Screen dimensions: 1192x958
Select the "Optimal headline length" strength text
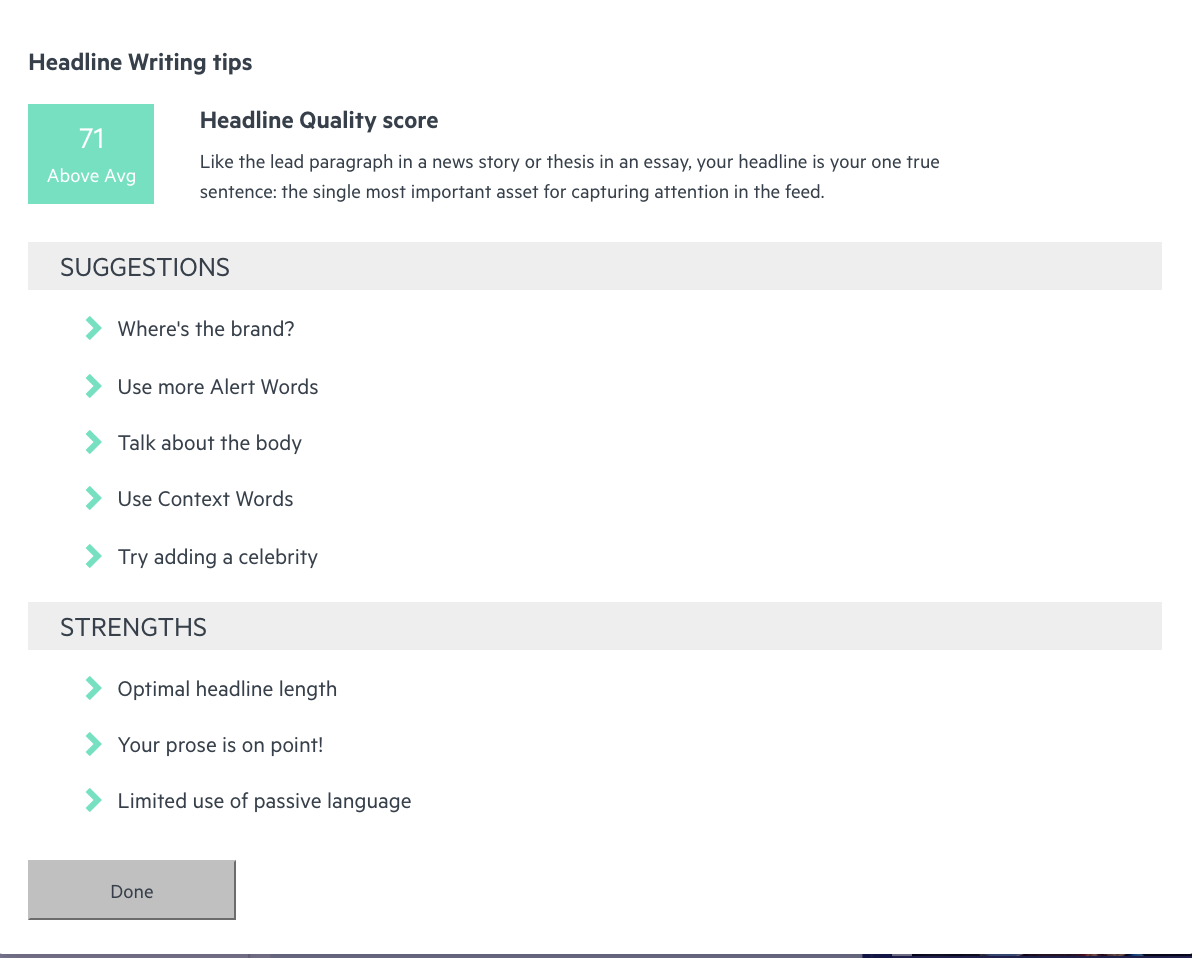point(227,689)
